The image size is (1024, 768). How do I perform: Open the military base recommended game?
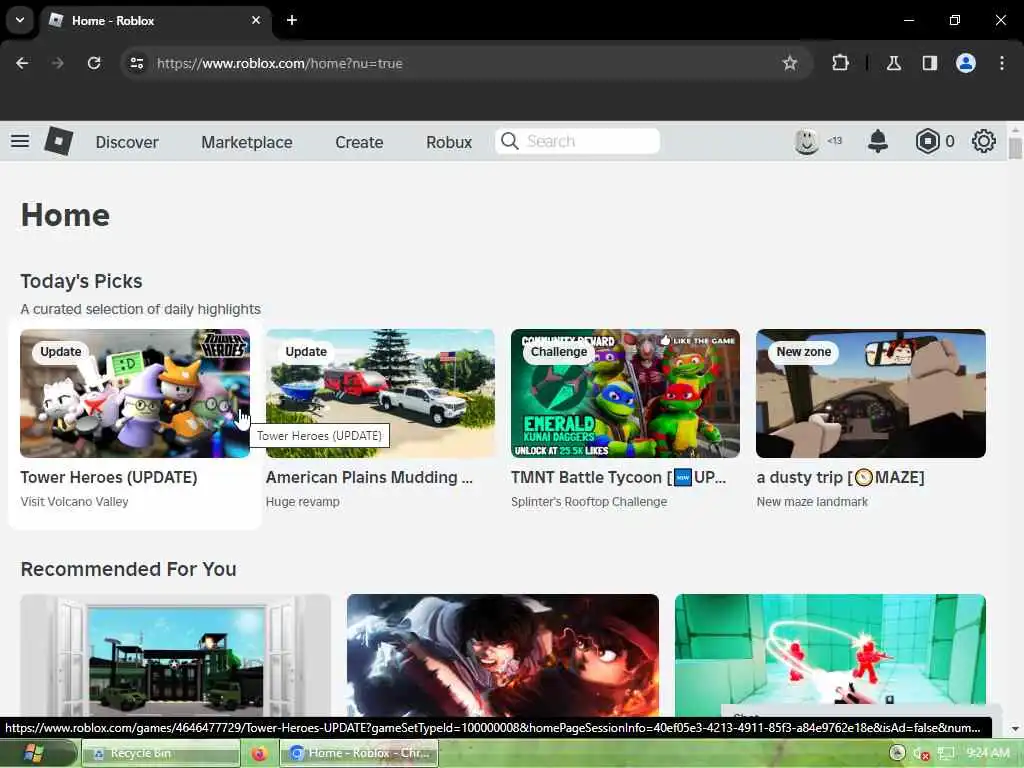pos(176,655)
